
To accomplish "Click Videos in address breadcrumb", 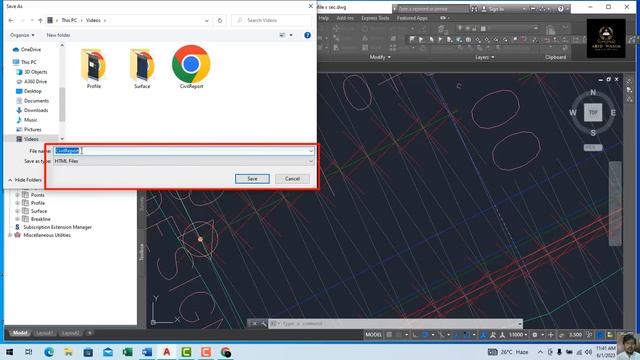I will coord(93,20).
